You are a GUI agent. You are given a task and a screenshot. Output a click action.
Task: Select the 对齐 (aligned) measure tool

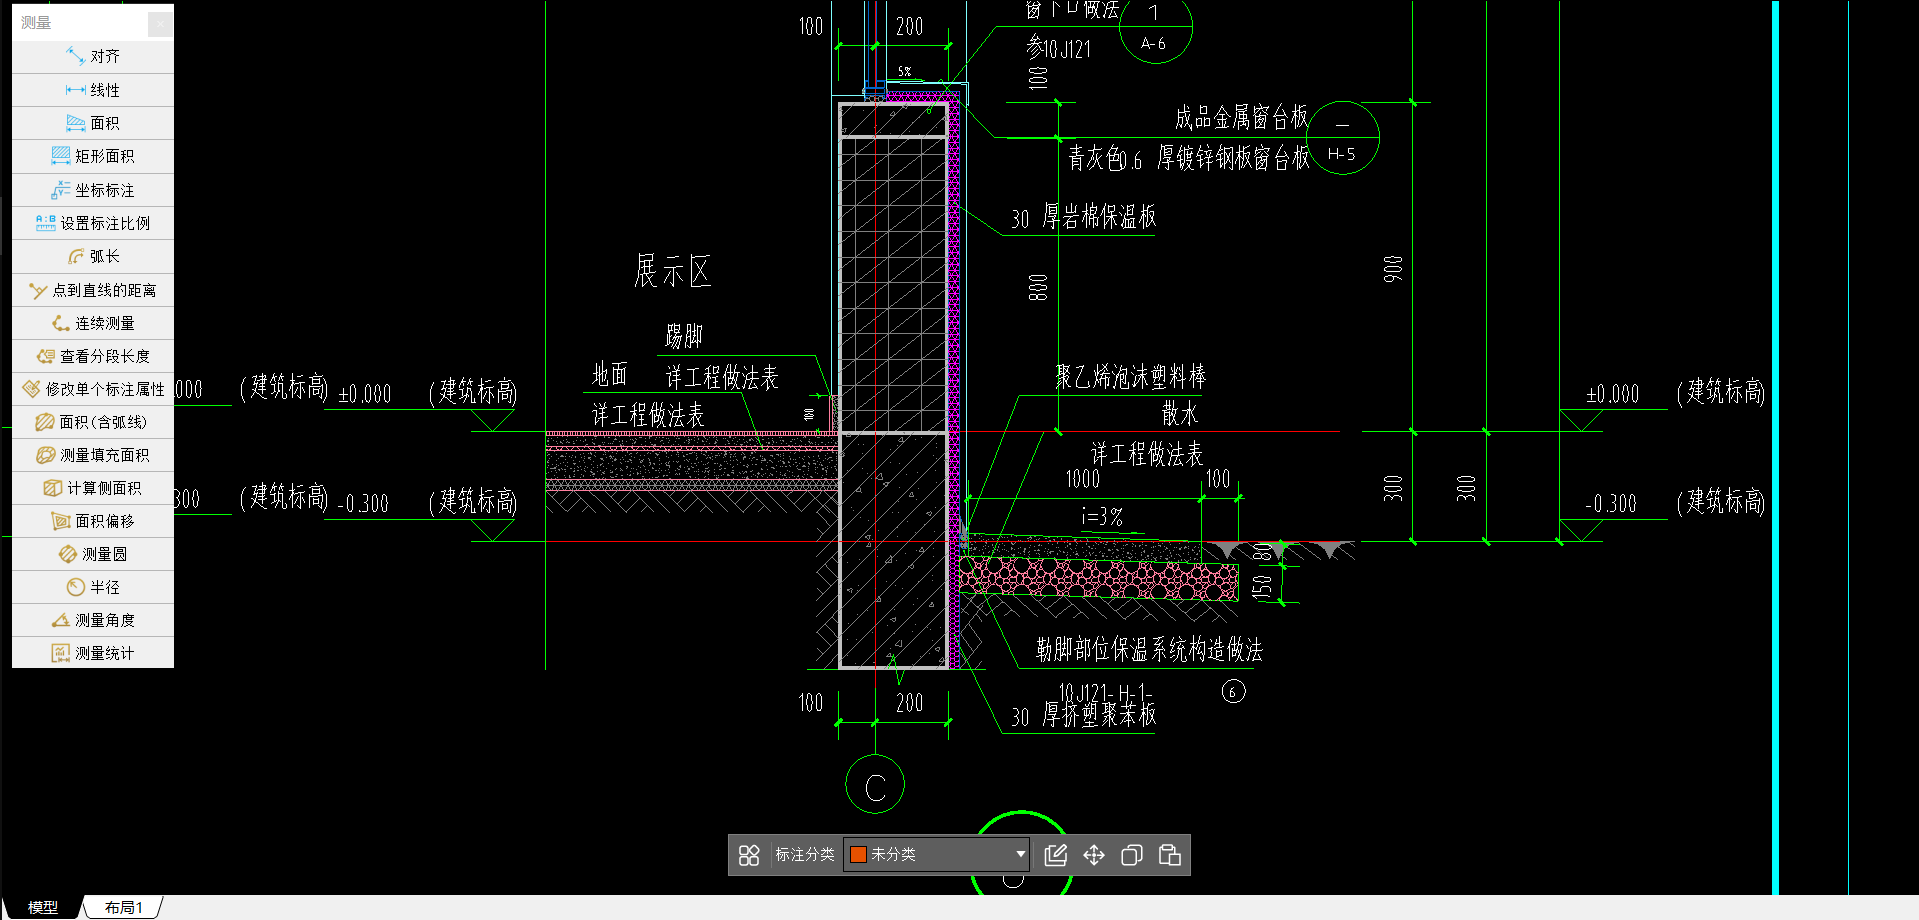pos(93,56)
